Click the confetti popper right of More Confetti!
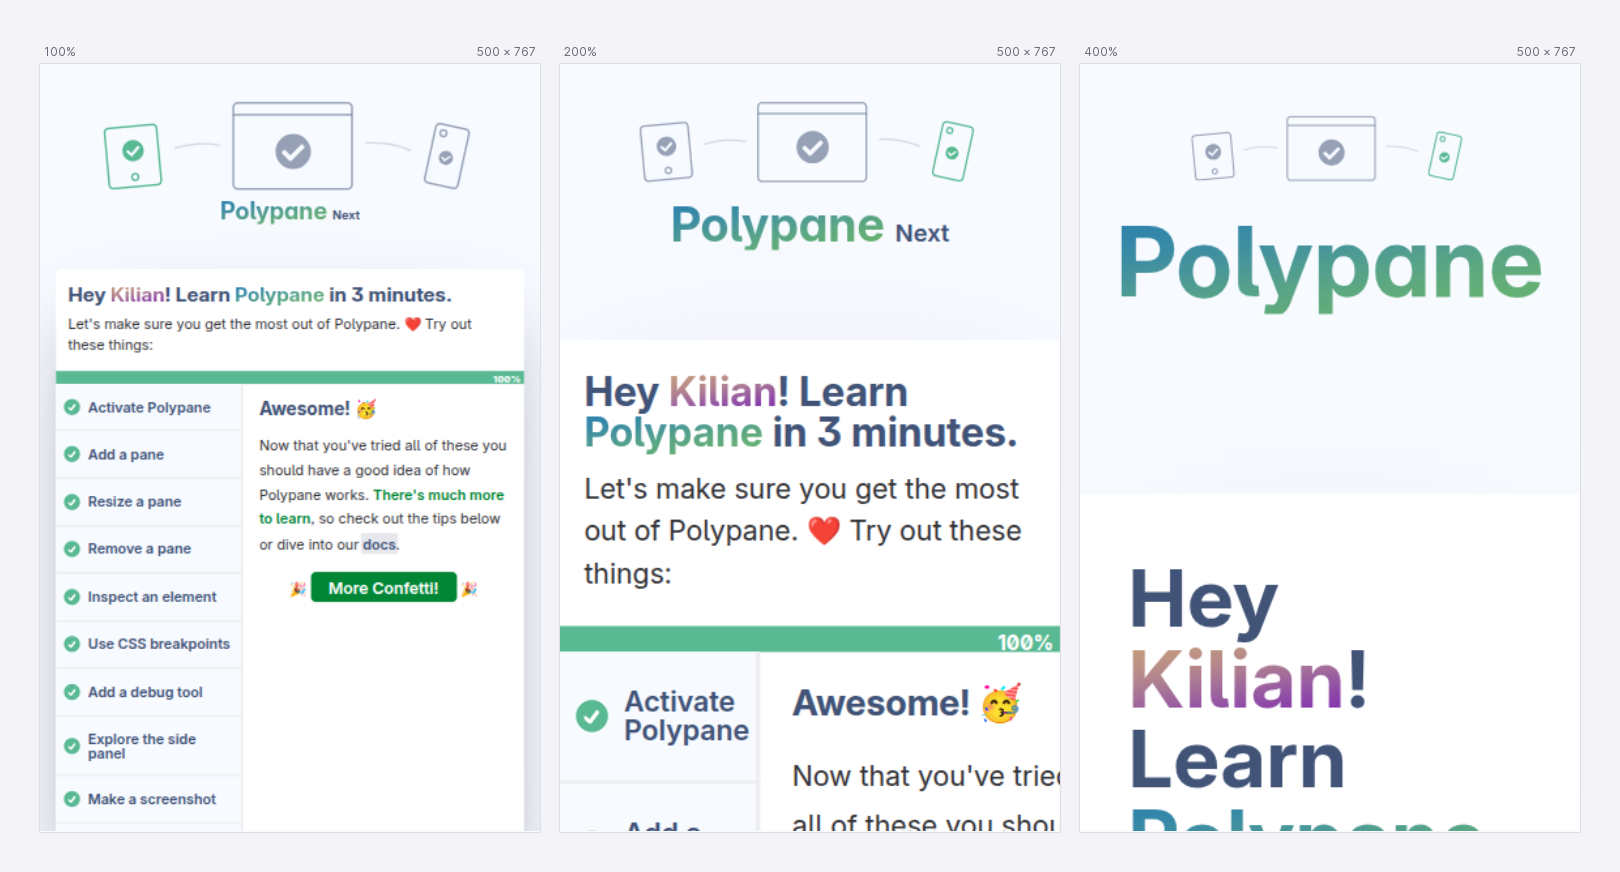 [469, 589]
